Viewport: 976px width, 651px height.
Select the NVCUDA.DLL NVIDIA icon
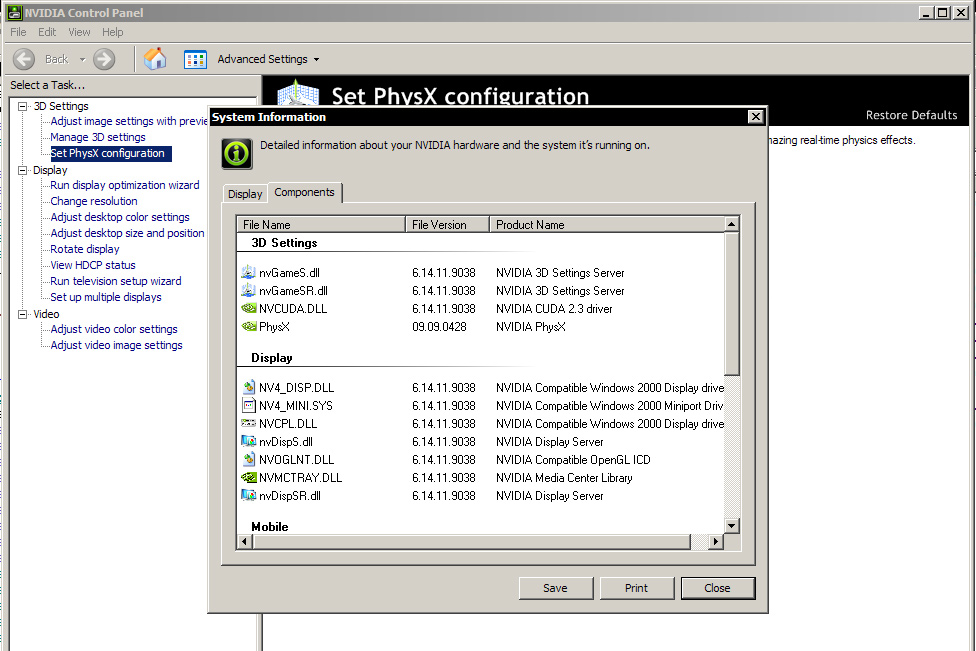coord(248,308)
